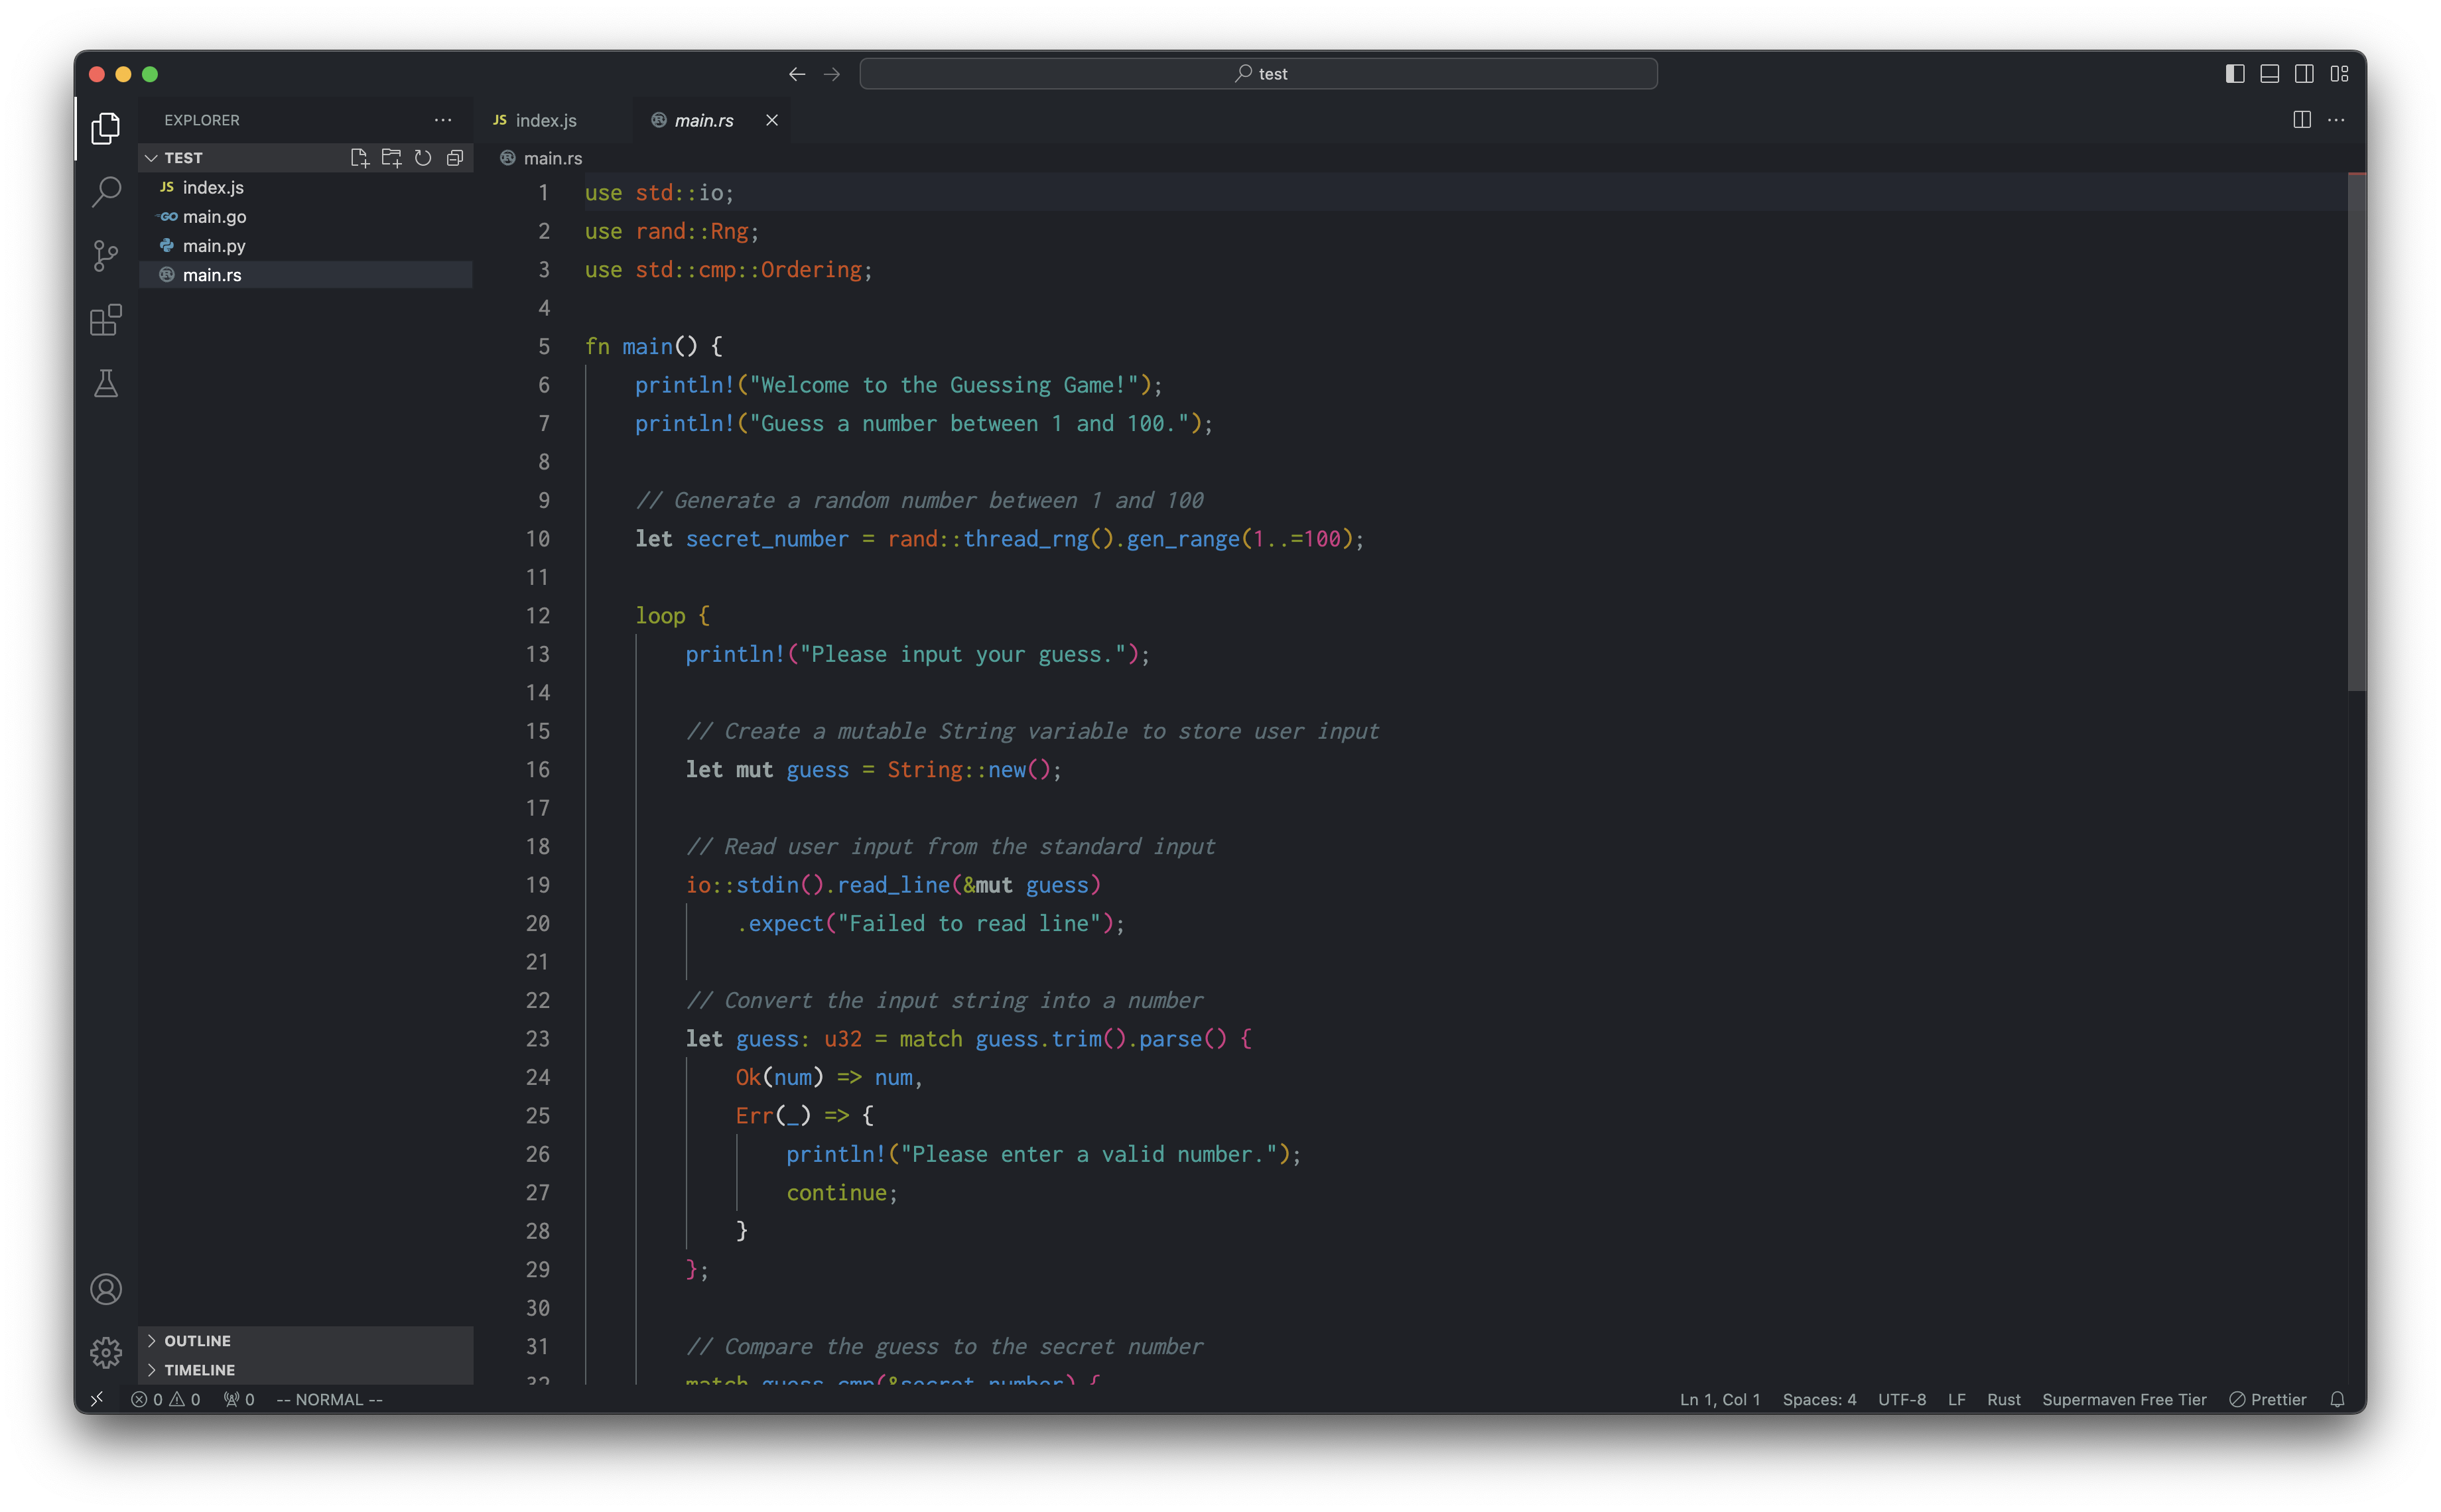Open the Explorer view in activity bar
This screenshot has width=2441, height=1512.
[106, 128]
